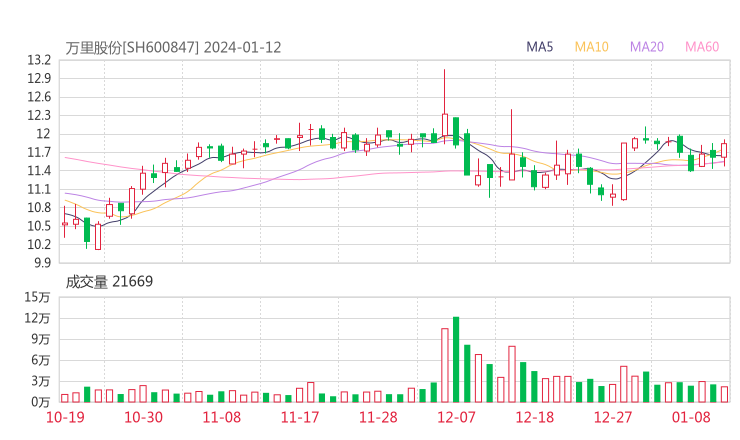
Task: Click the 3万 volume axis label
Action: (x=41, y=381)
